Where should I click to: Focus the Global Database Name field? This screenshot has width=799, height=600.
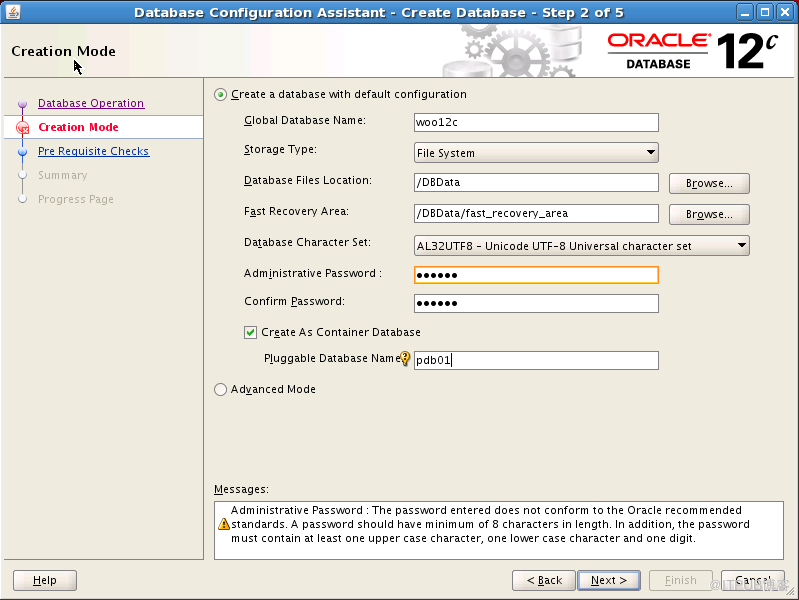point(536,122)
